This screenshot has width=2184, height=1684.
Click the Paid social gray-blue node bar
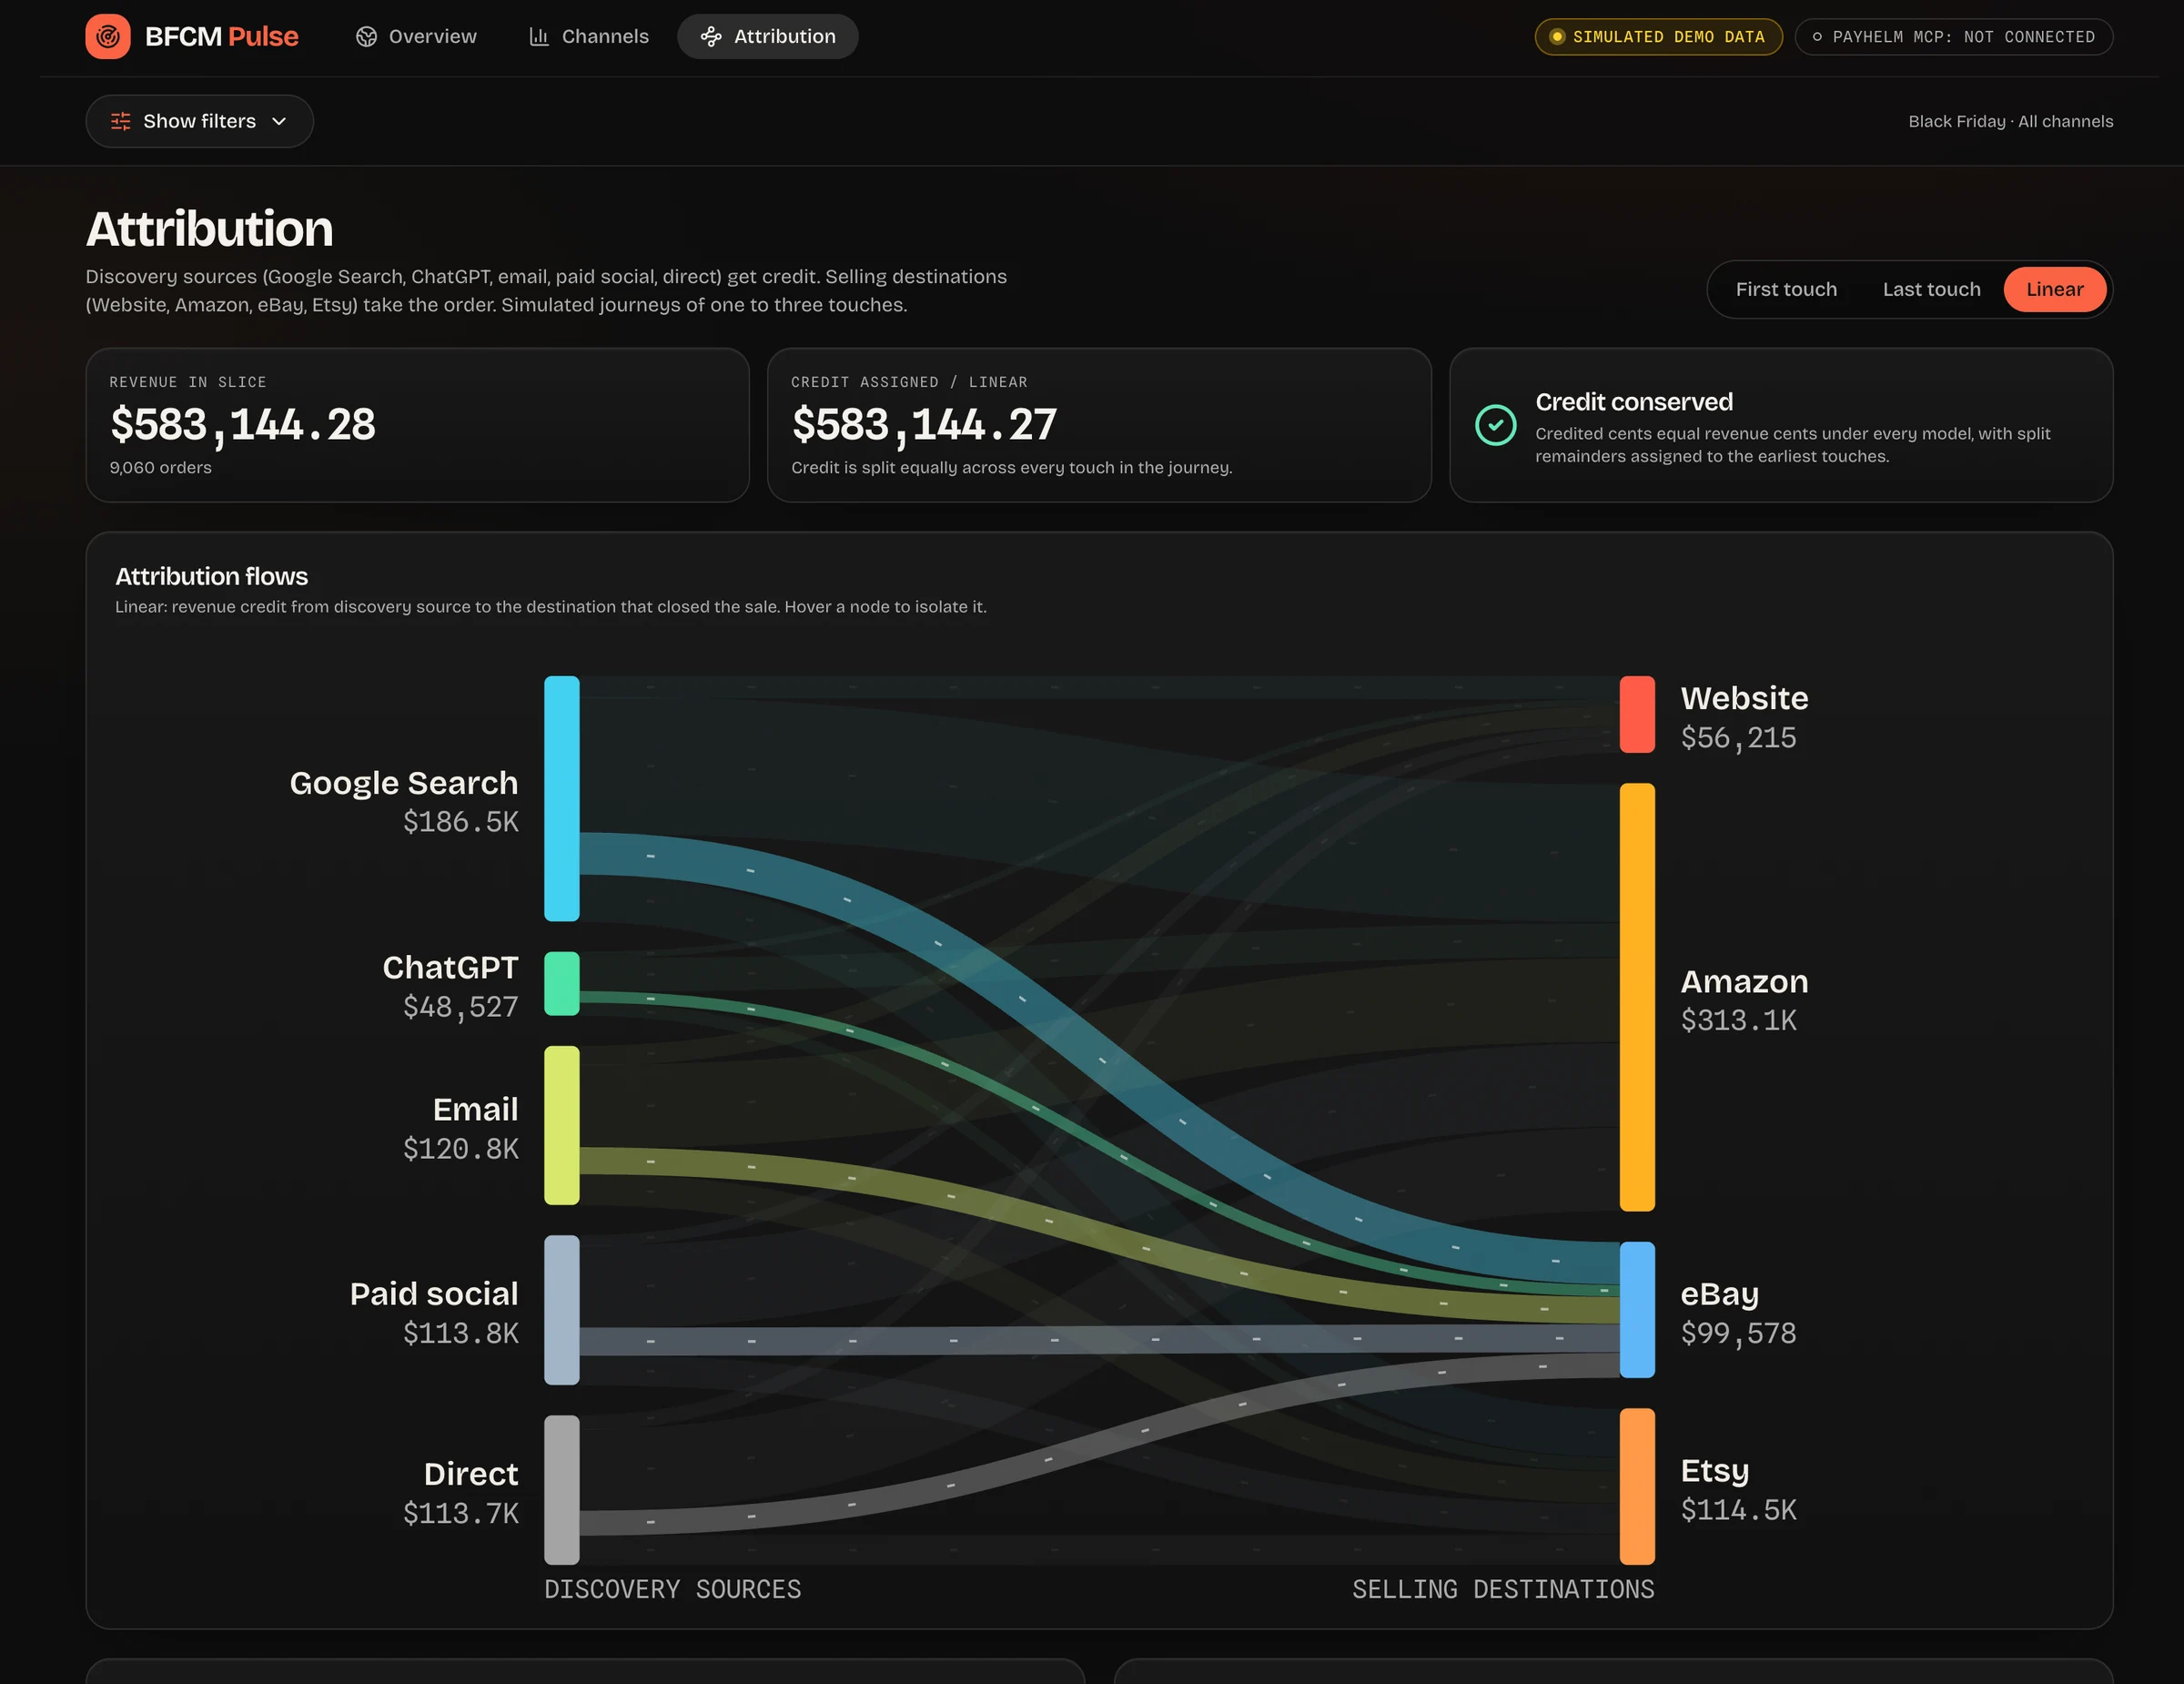click(x=562, y=1309)
